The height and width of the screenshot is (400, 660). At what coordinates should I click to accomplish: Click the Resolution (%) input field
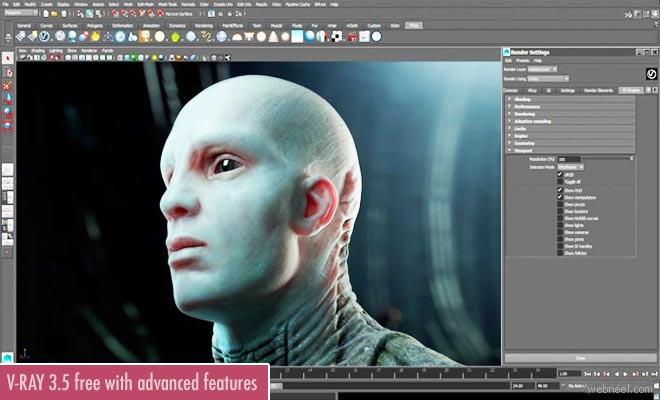[x=569, y=159]
